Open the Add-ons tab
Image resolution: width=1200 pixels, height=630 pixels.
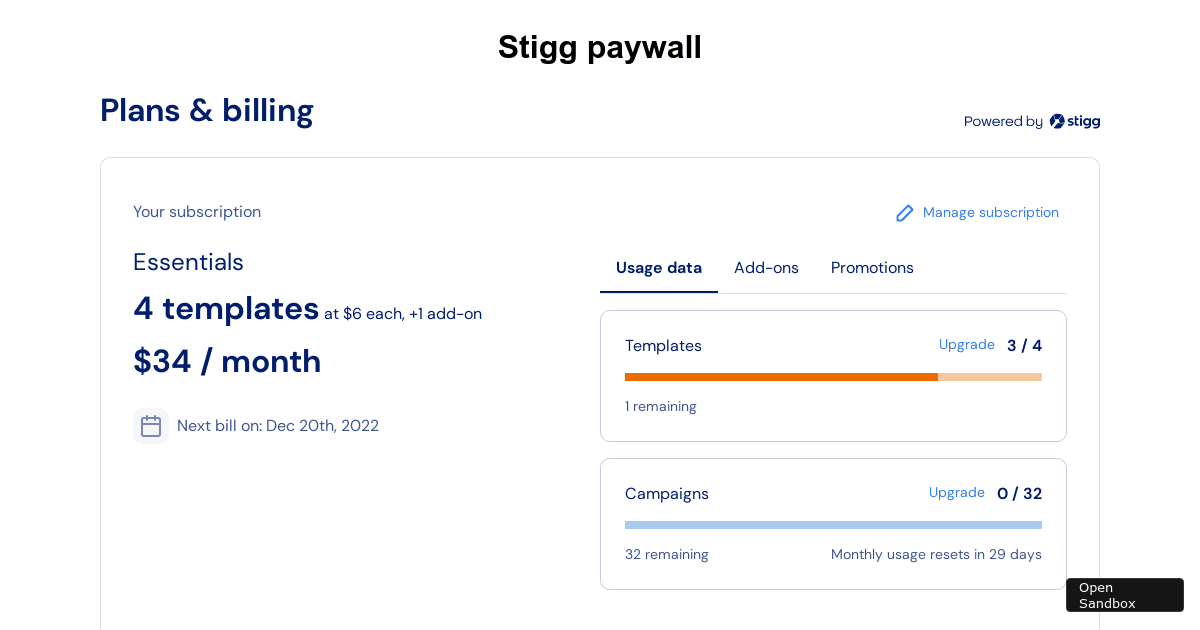click(766, 268)
